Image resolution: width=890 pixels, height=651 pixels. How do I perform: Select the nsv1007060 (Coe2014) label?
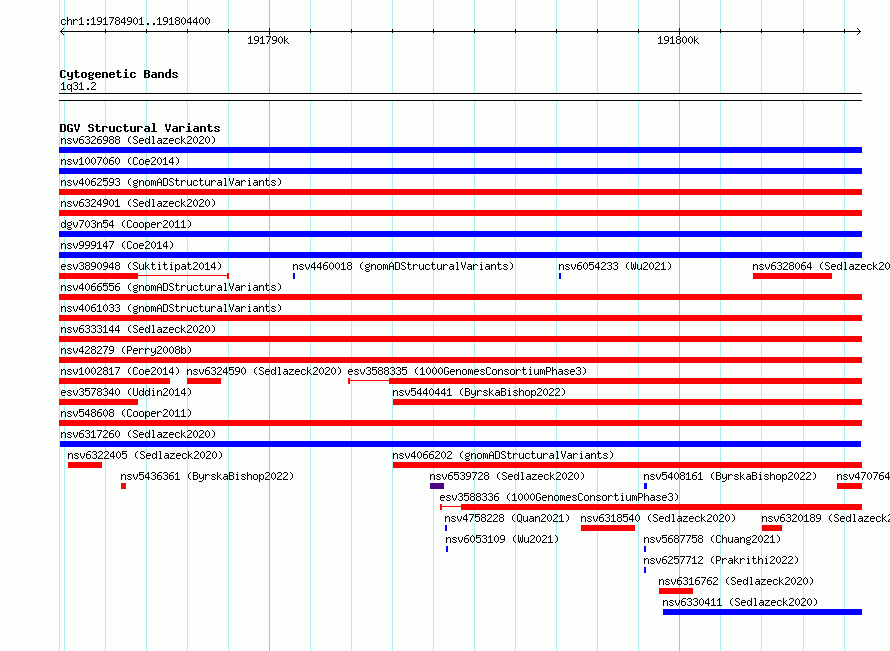[120, 161]
